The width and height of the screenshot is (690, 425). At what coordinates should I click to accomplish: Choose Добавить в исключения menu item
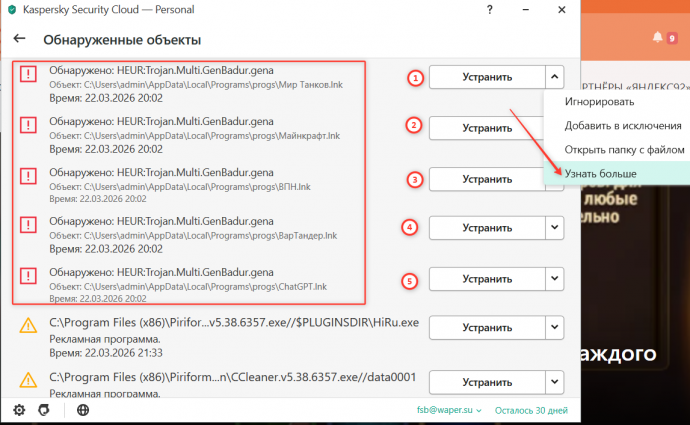614,126
